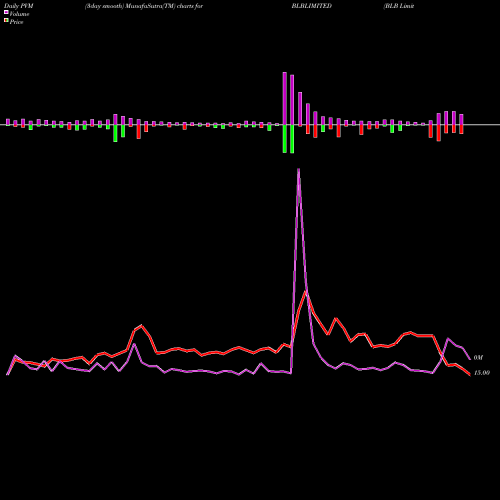Click the red price line highest peak
The image size is (500, 500).
306,291
